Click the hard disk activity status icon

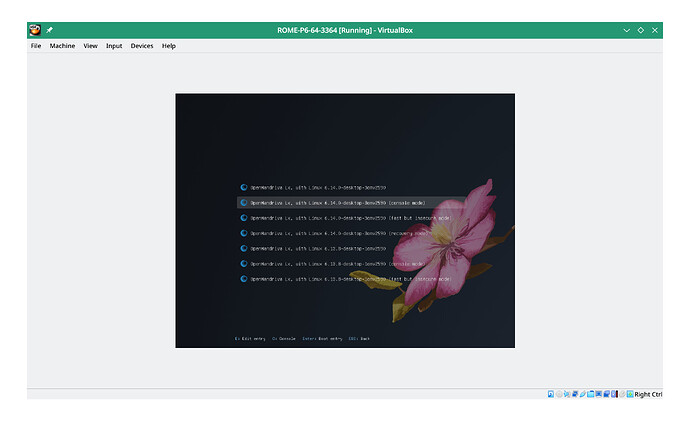550,395
